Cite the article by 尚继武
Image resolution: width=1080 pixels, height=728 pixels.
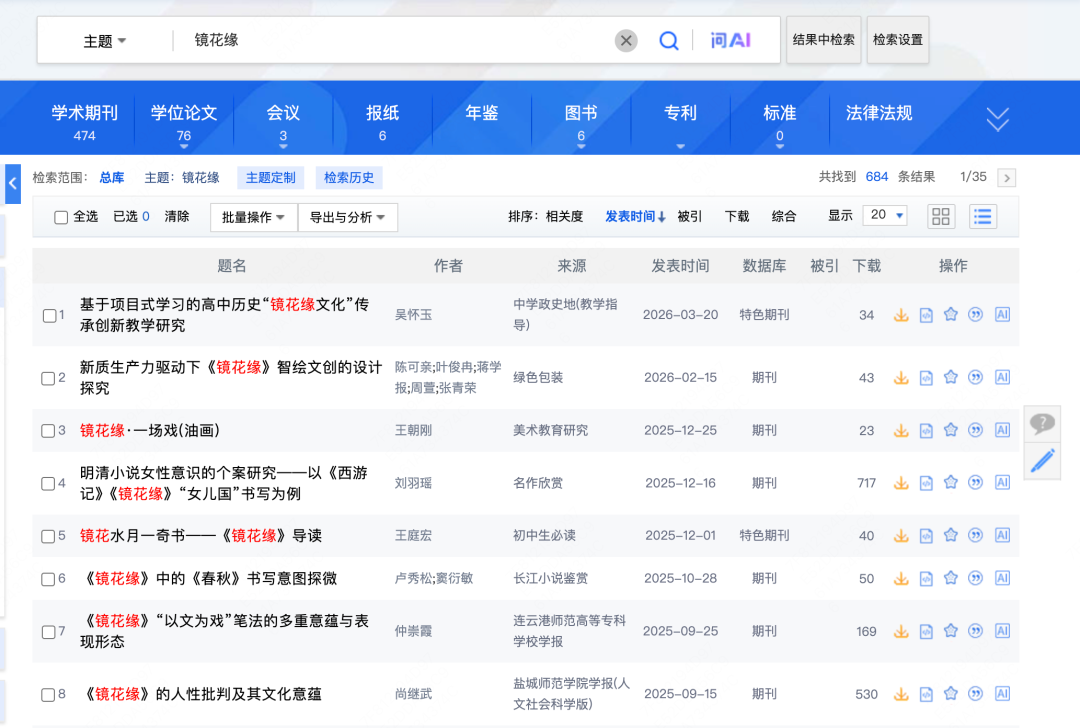pos(975,694)
